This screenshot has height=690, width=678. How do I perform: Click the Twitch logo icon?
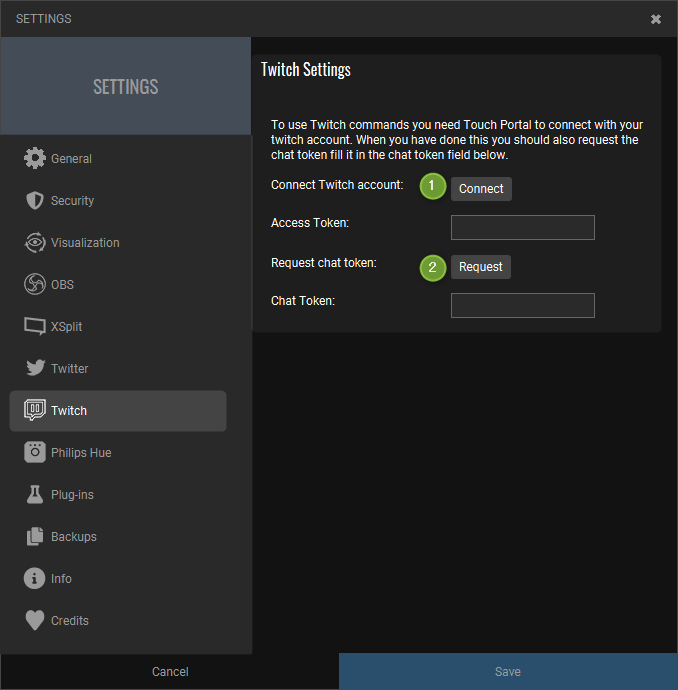tap(35, 410)
